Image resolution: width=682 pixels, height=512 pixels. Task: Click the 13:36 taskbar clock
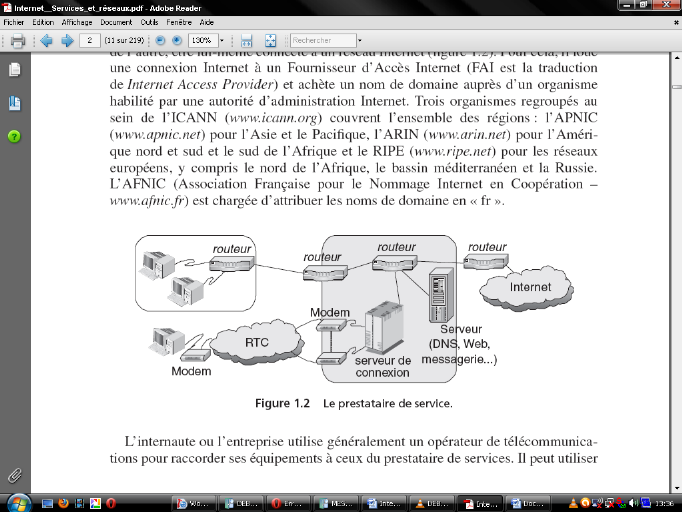click(x=664, y=503)
